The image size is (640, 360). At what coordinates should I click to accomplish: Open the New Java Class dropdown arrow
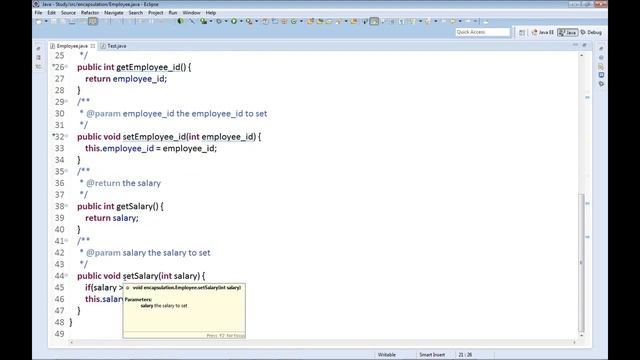[x=301, y=21]
